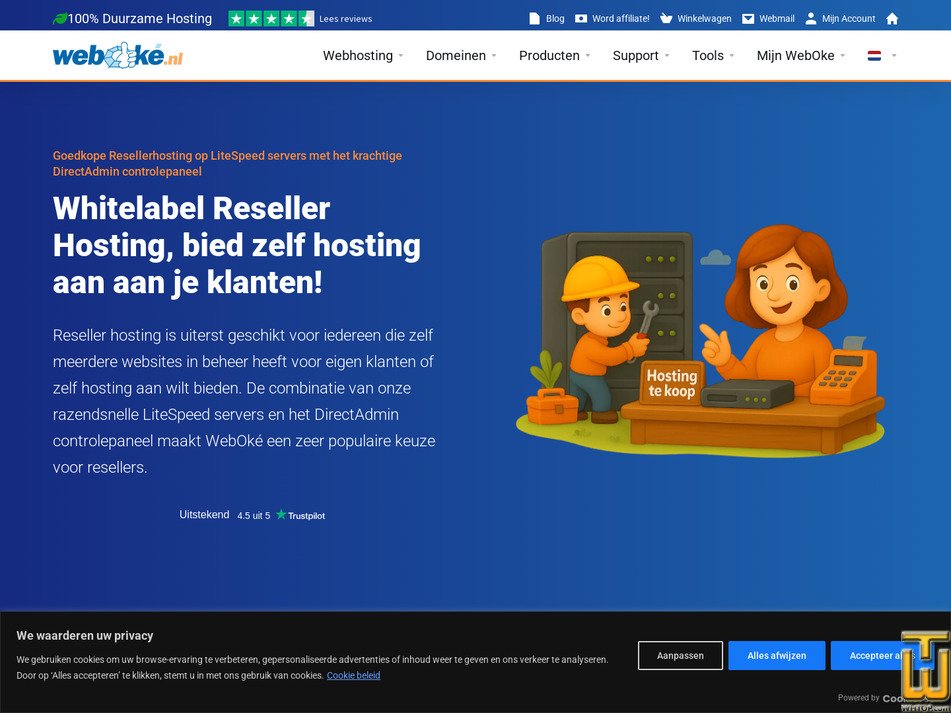Open the shopping basket icon
Viewport: 951px width, 713px height.
click(666, 19)
